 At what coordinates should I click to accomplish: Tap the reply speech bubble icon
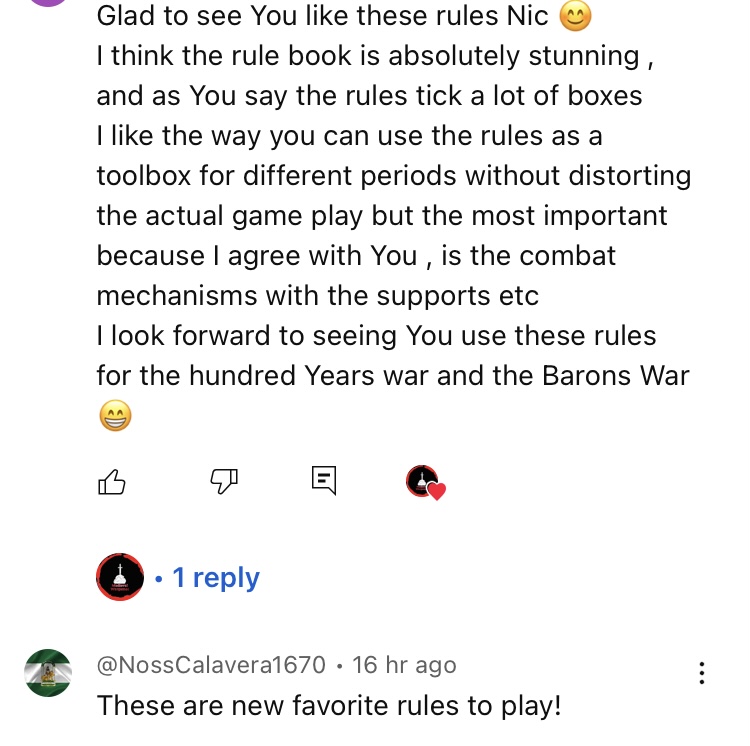pyautogui.click(x=324, y=481)
